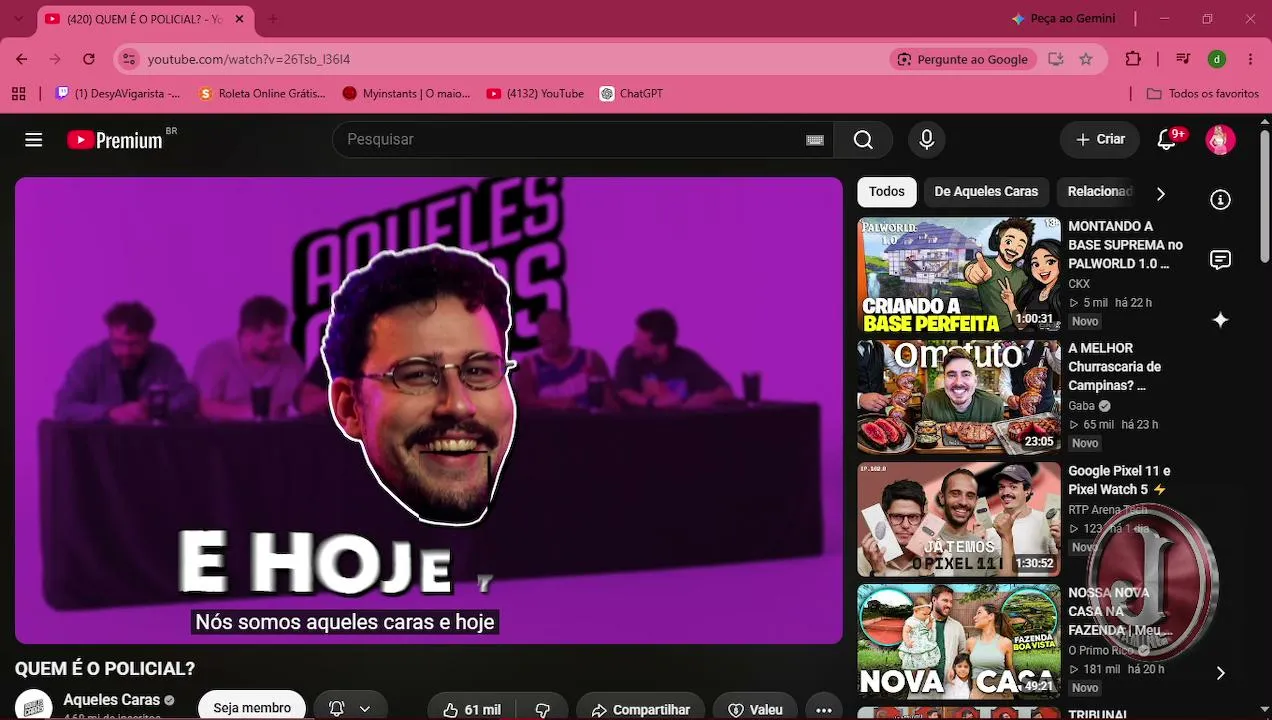Image resolution: width=1272 pixels, height=720 pixels.
Task: Select the Todos filter chip
Action: [886, 191]
